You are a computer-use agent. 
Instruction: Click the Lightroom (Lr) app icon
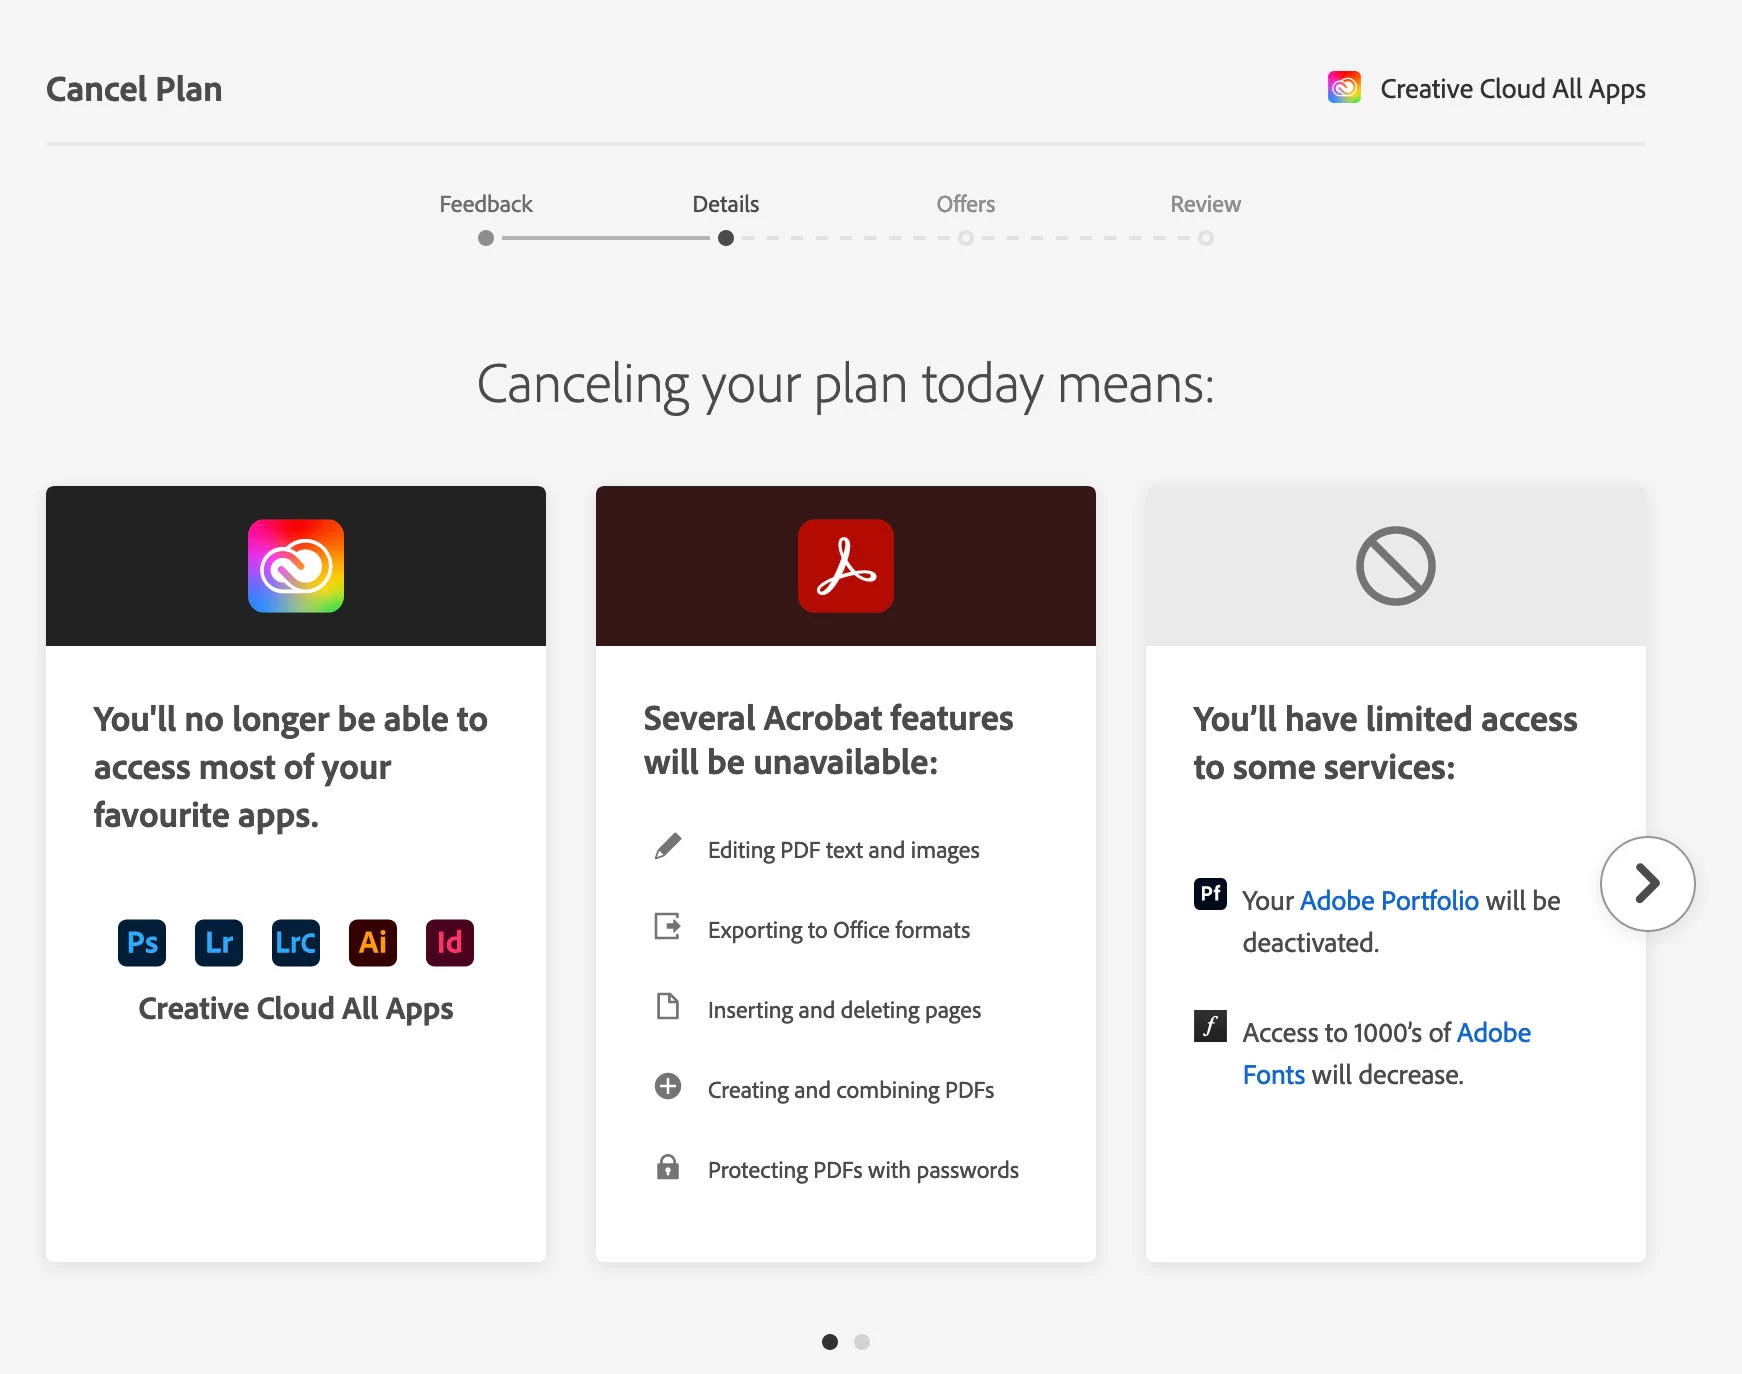[219, 942]
